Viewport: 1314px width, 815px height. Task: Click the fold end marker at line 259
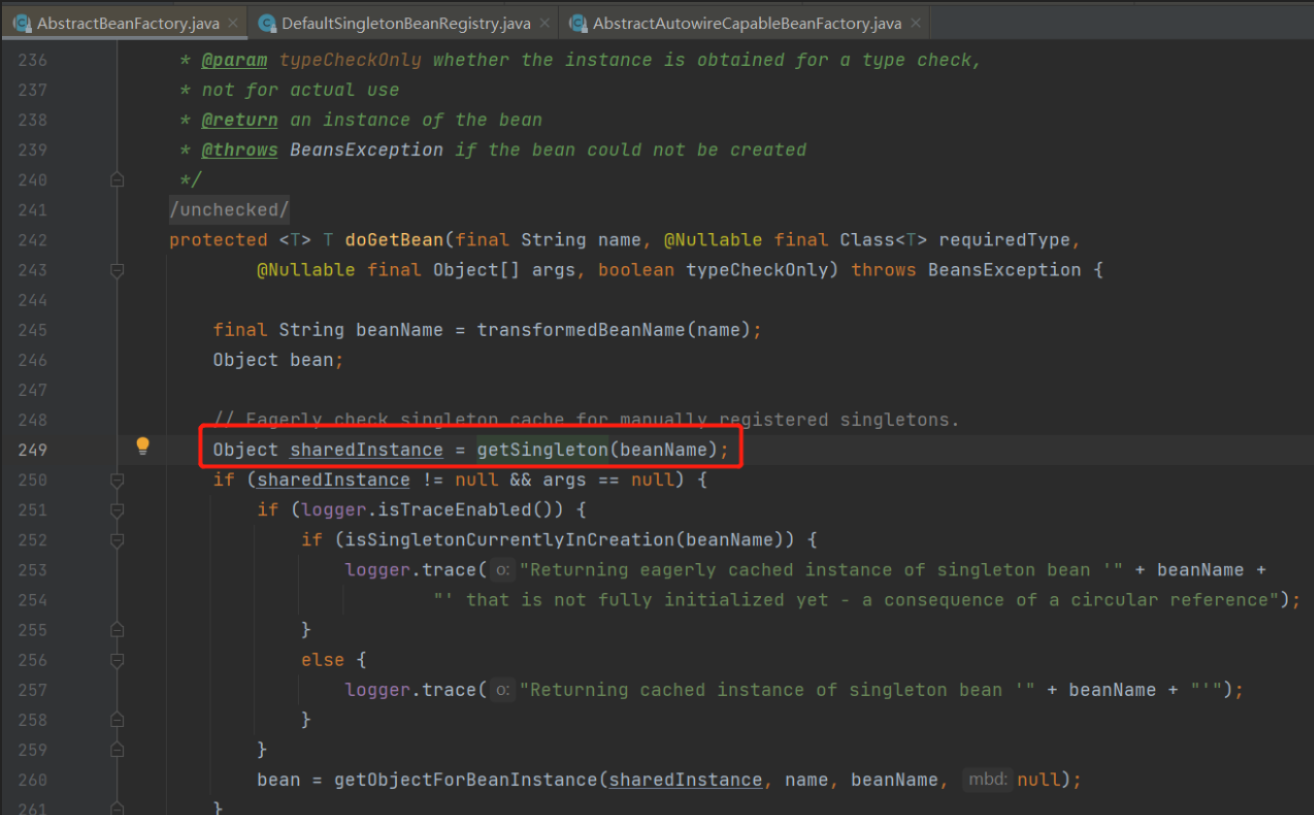pos(117,750)
